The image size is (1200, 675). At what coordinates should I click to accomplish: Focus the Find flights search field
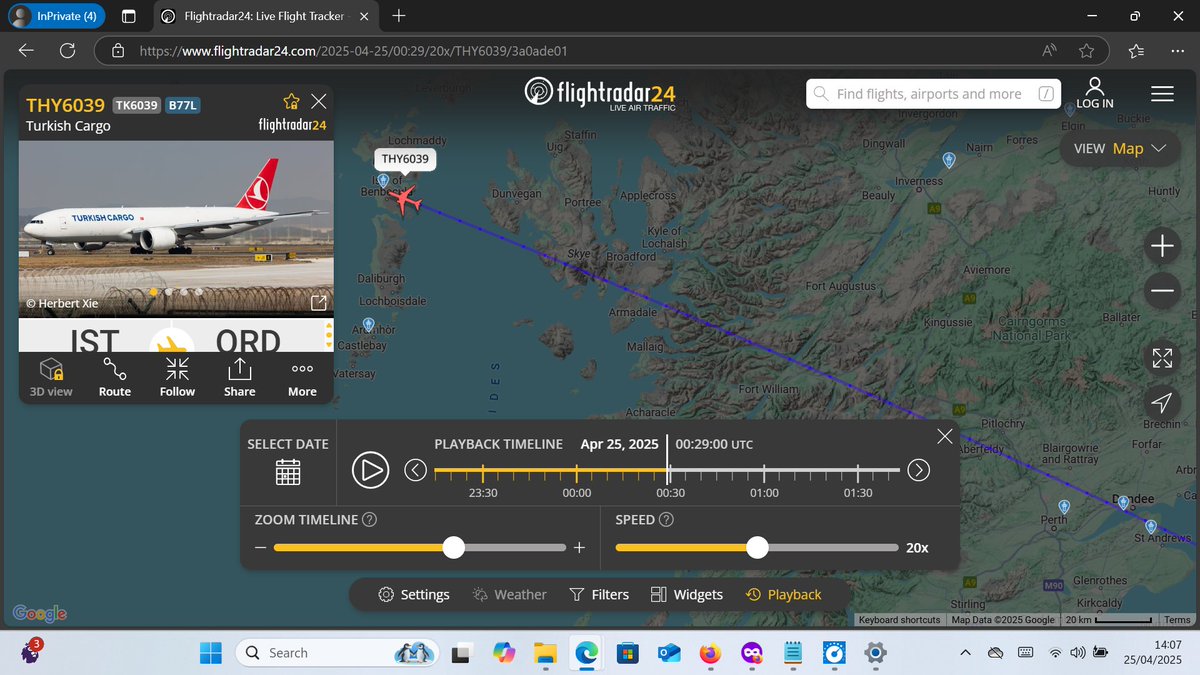(x=934, y=94)
